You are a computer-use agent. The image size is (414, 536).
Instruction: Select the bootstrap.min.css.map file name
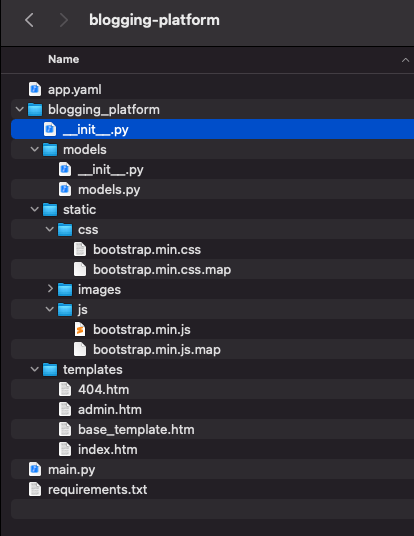(x=162, y=270)
